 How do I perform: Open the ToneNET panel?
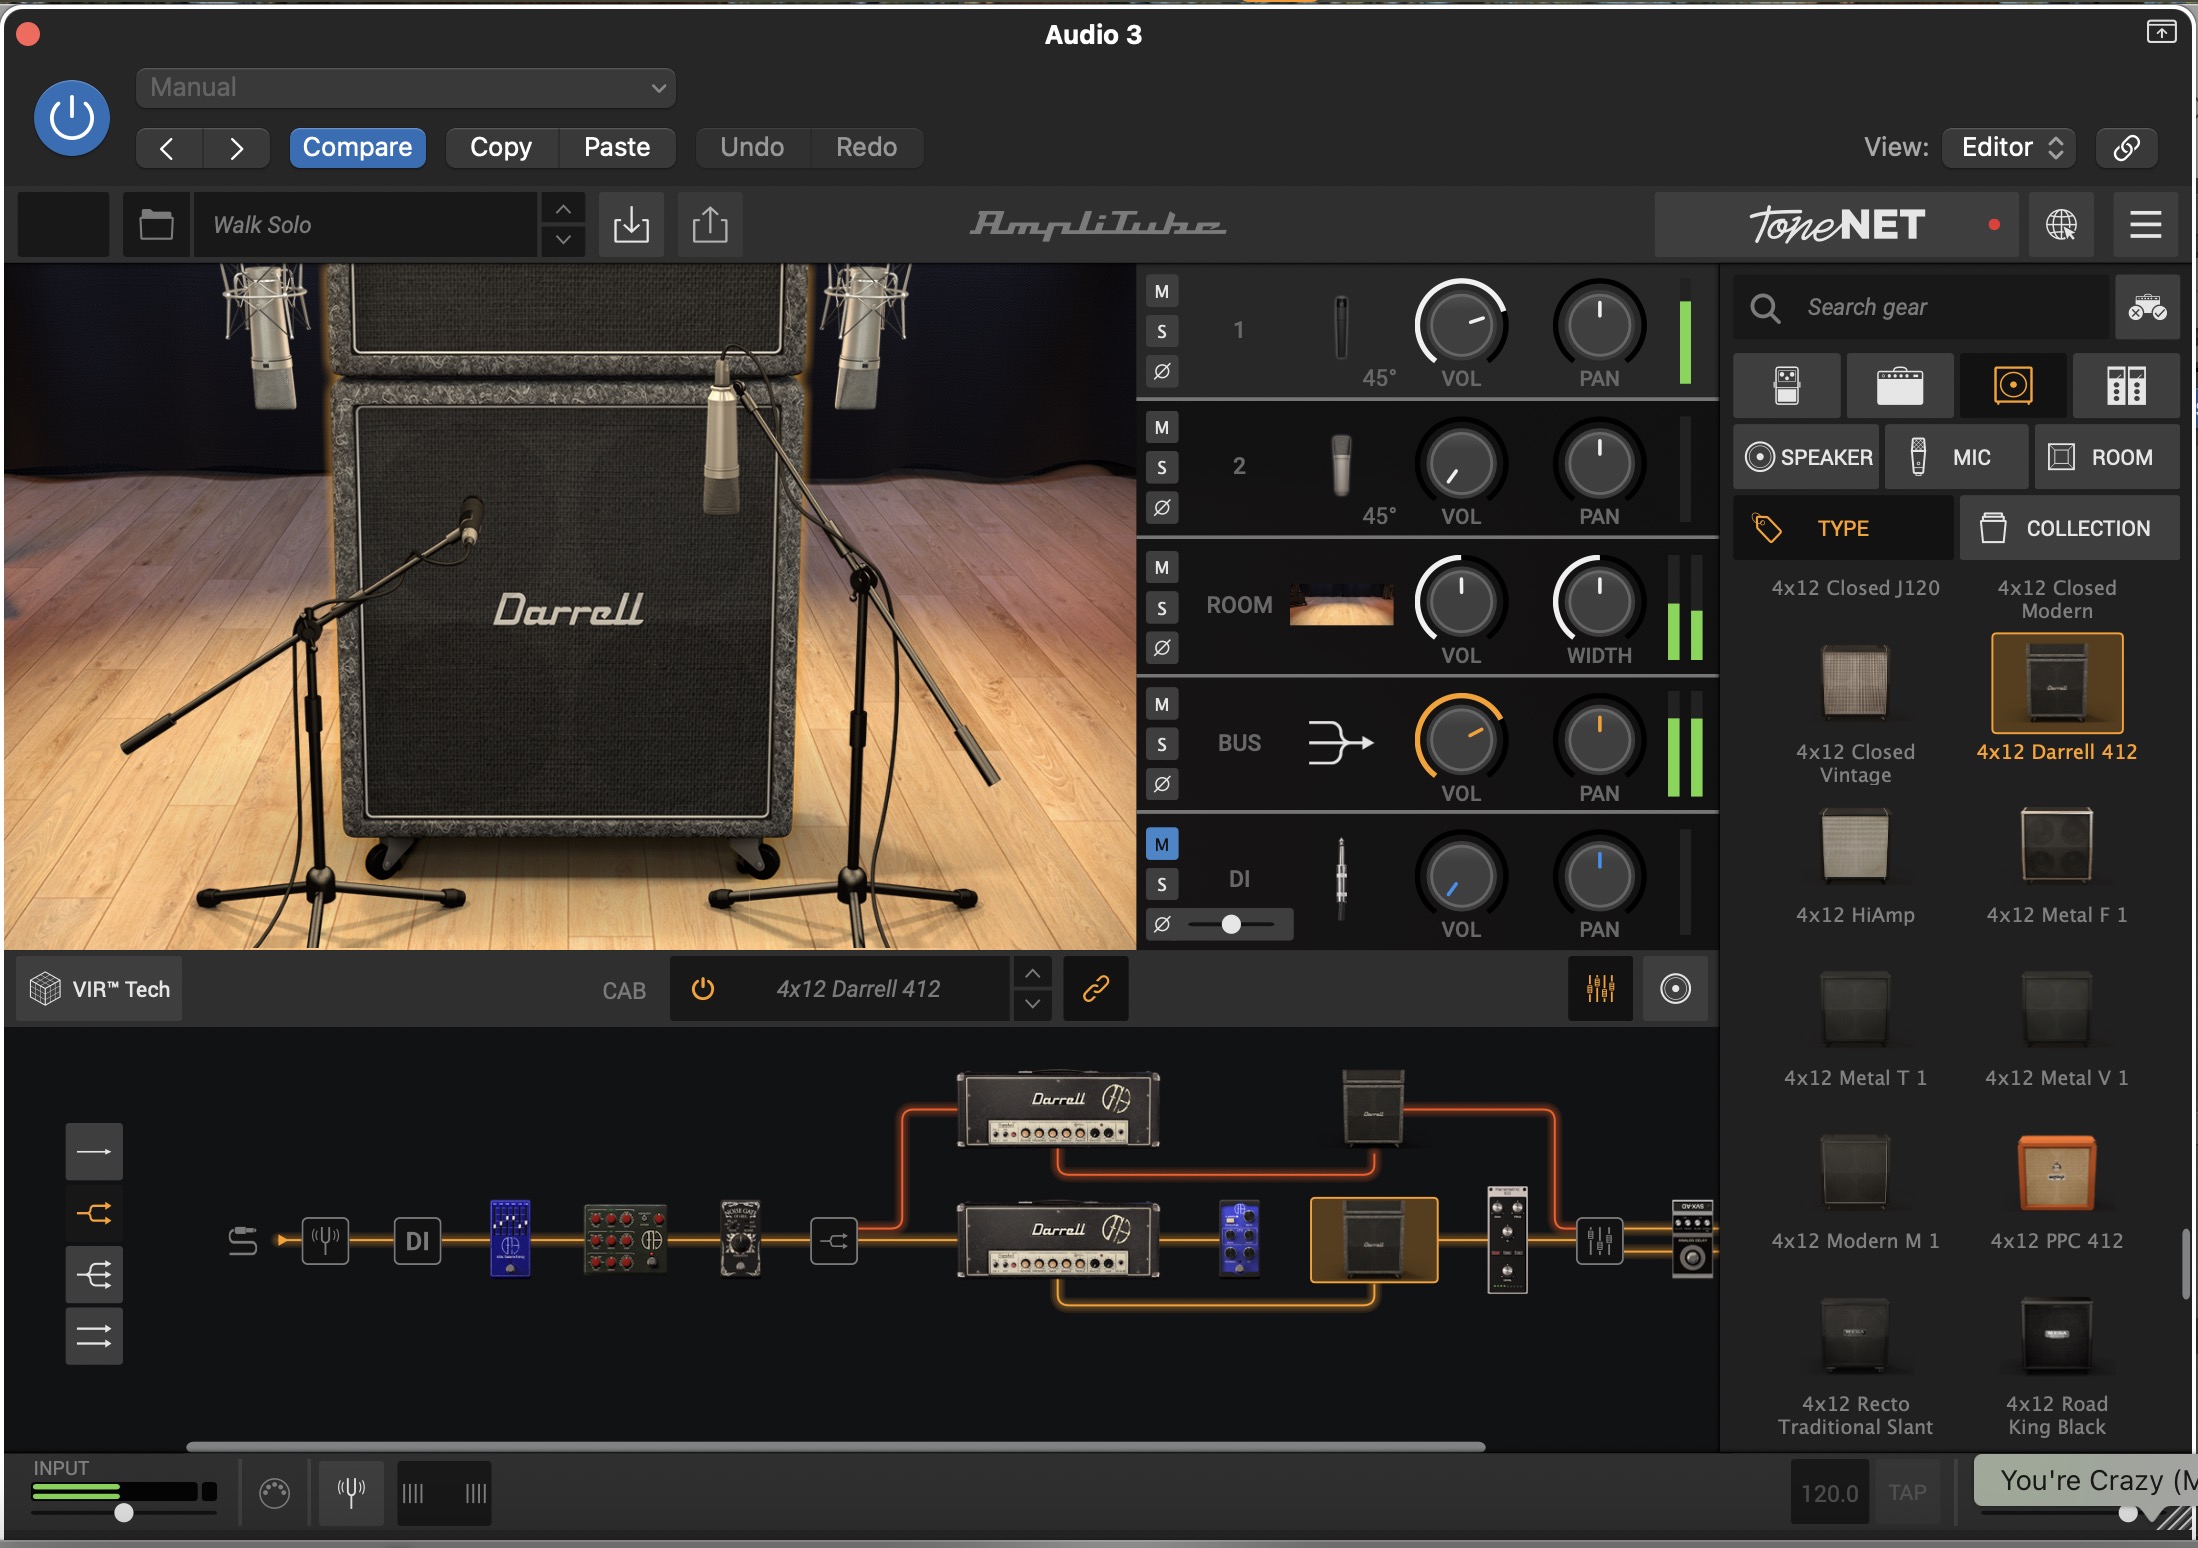1836,225
